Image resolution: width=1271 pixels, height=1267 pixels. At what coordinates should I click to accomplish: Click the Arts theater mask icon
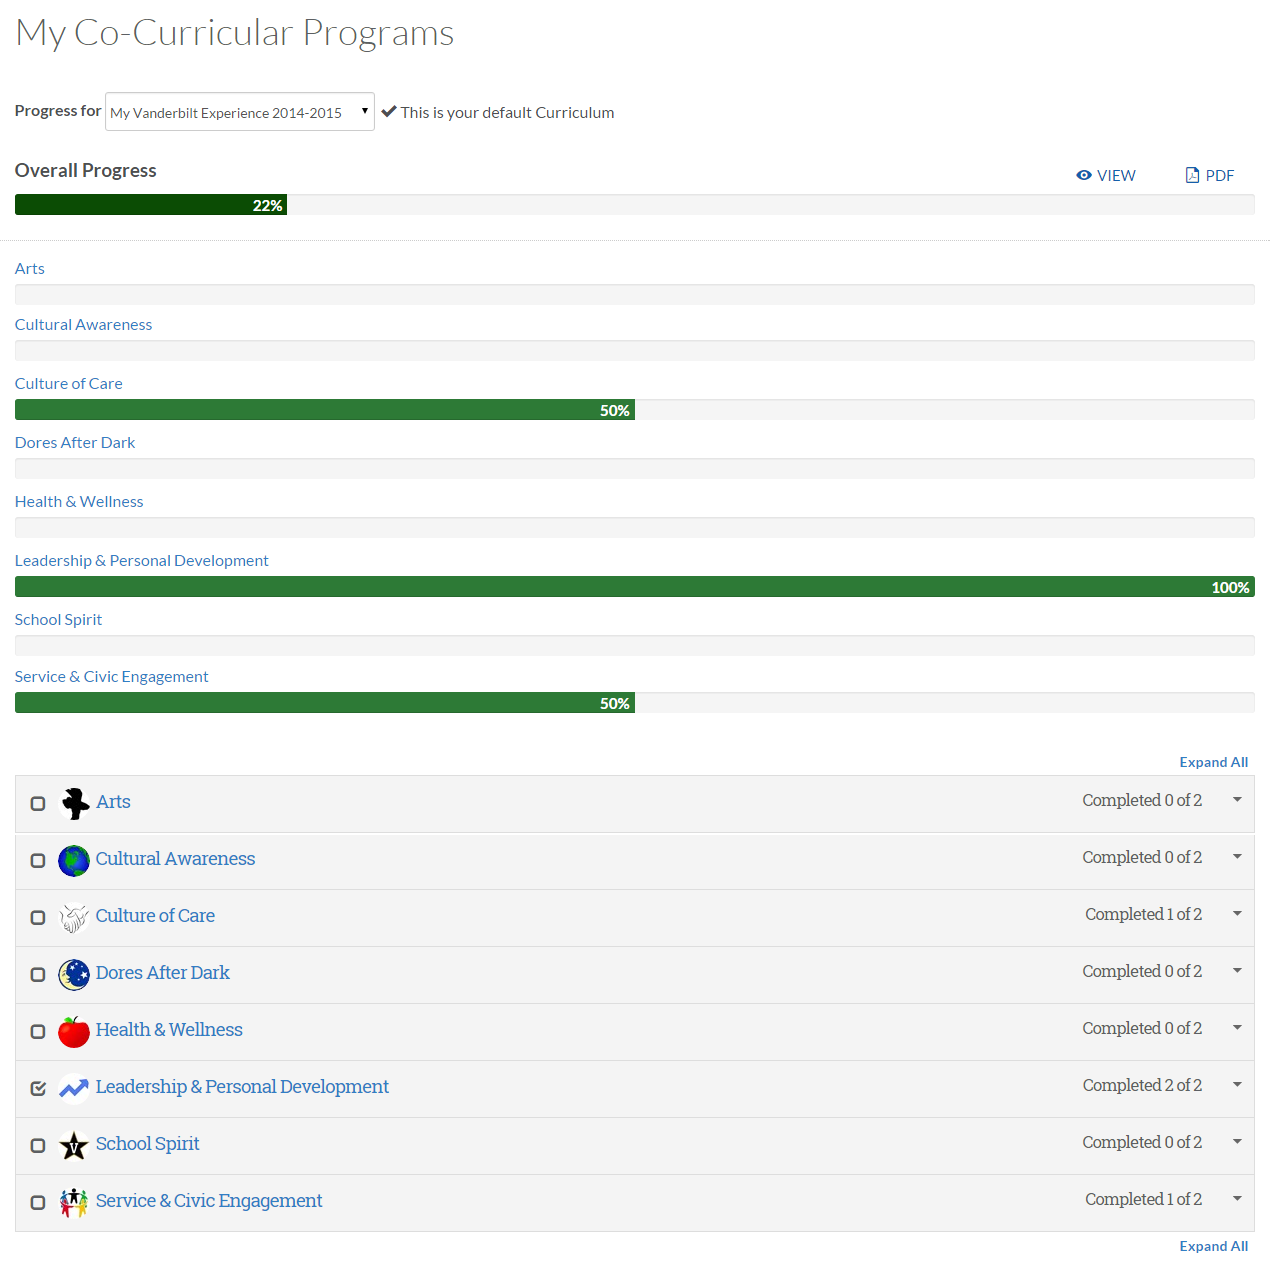click(74, 803)
